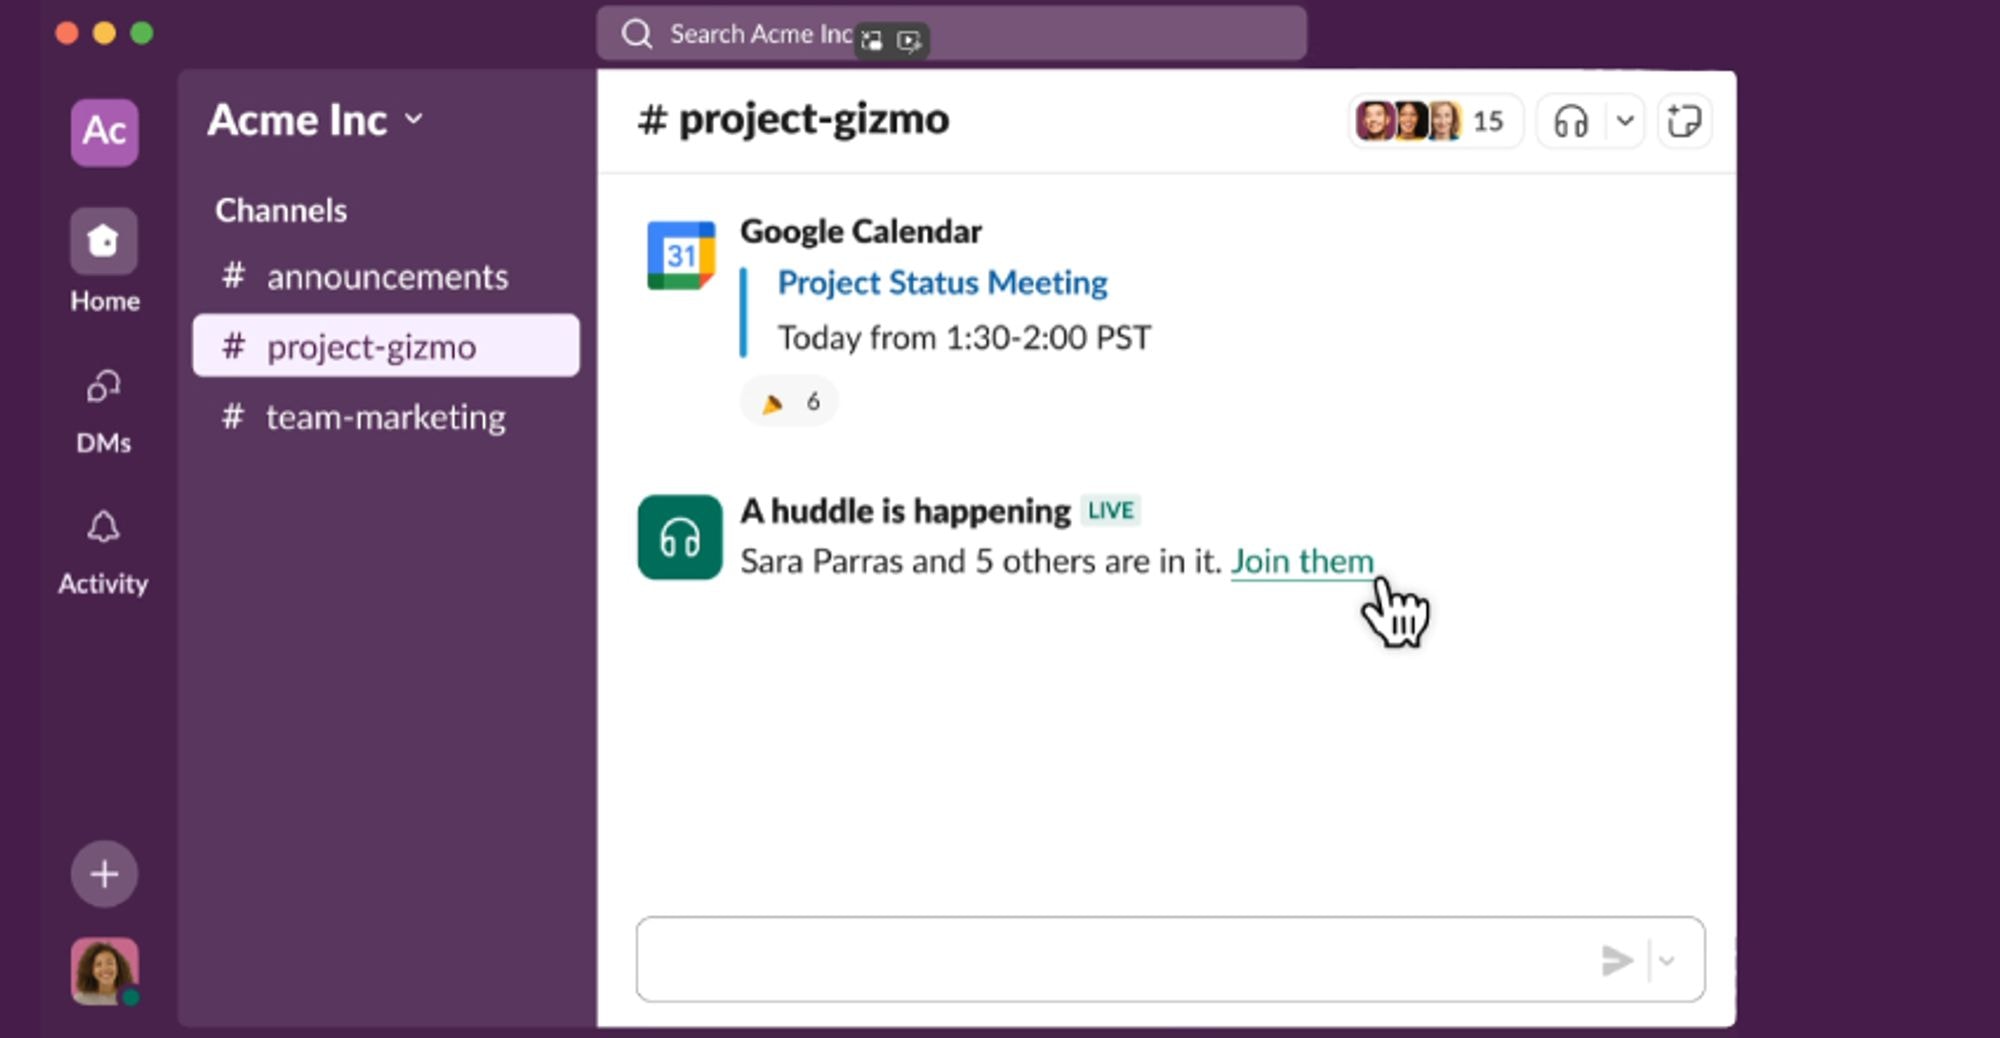This screenshot has height=1038, width=2000.
Task: Click the green huddle headphones avatar
Action: click(680, 538)
